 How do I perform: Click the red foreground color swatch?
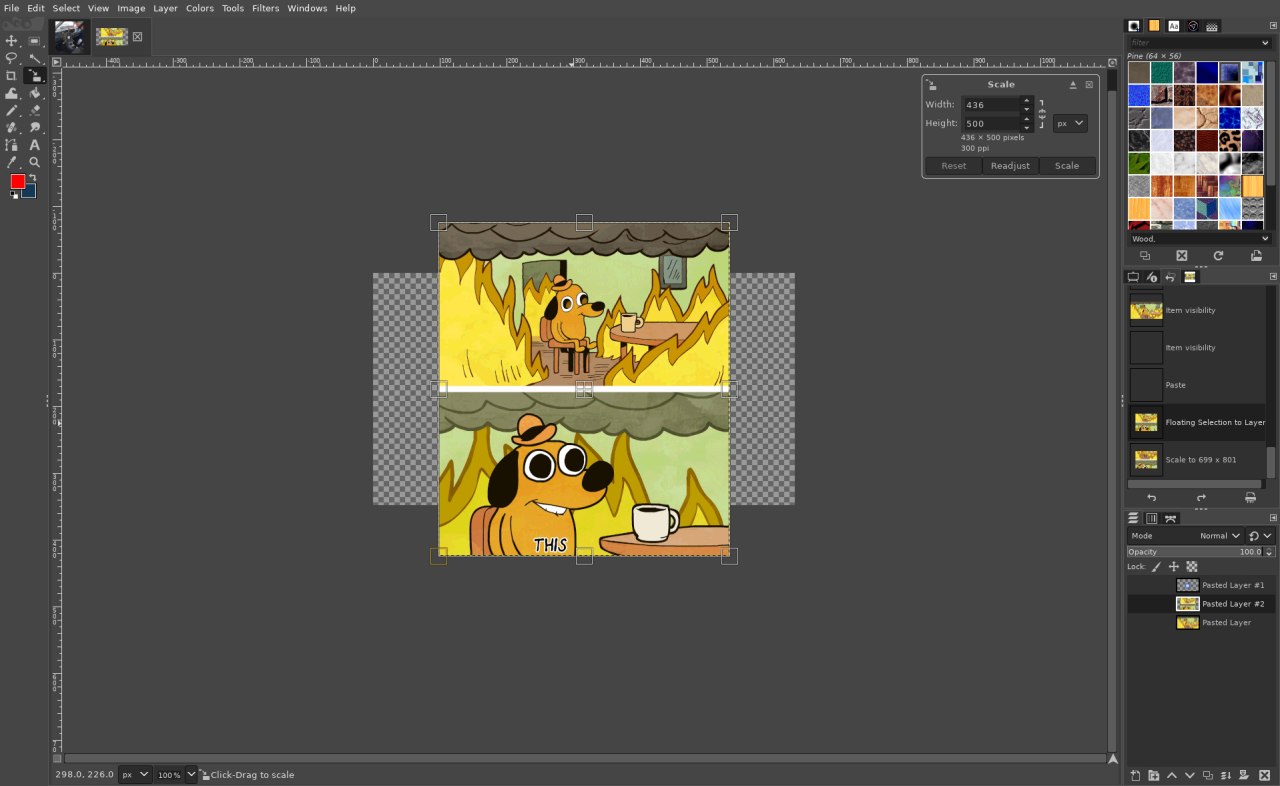coord(17,181)
